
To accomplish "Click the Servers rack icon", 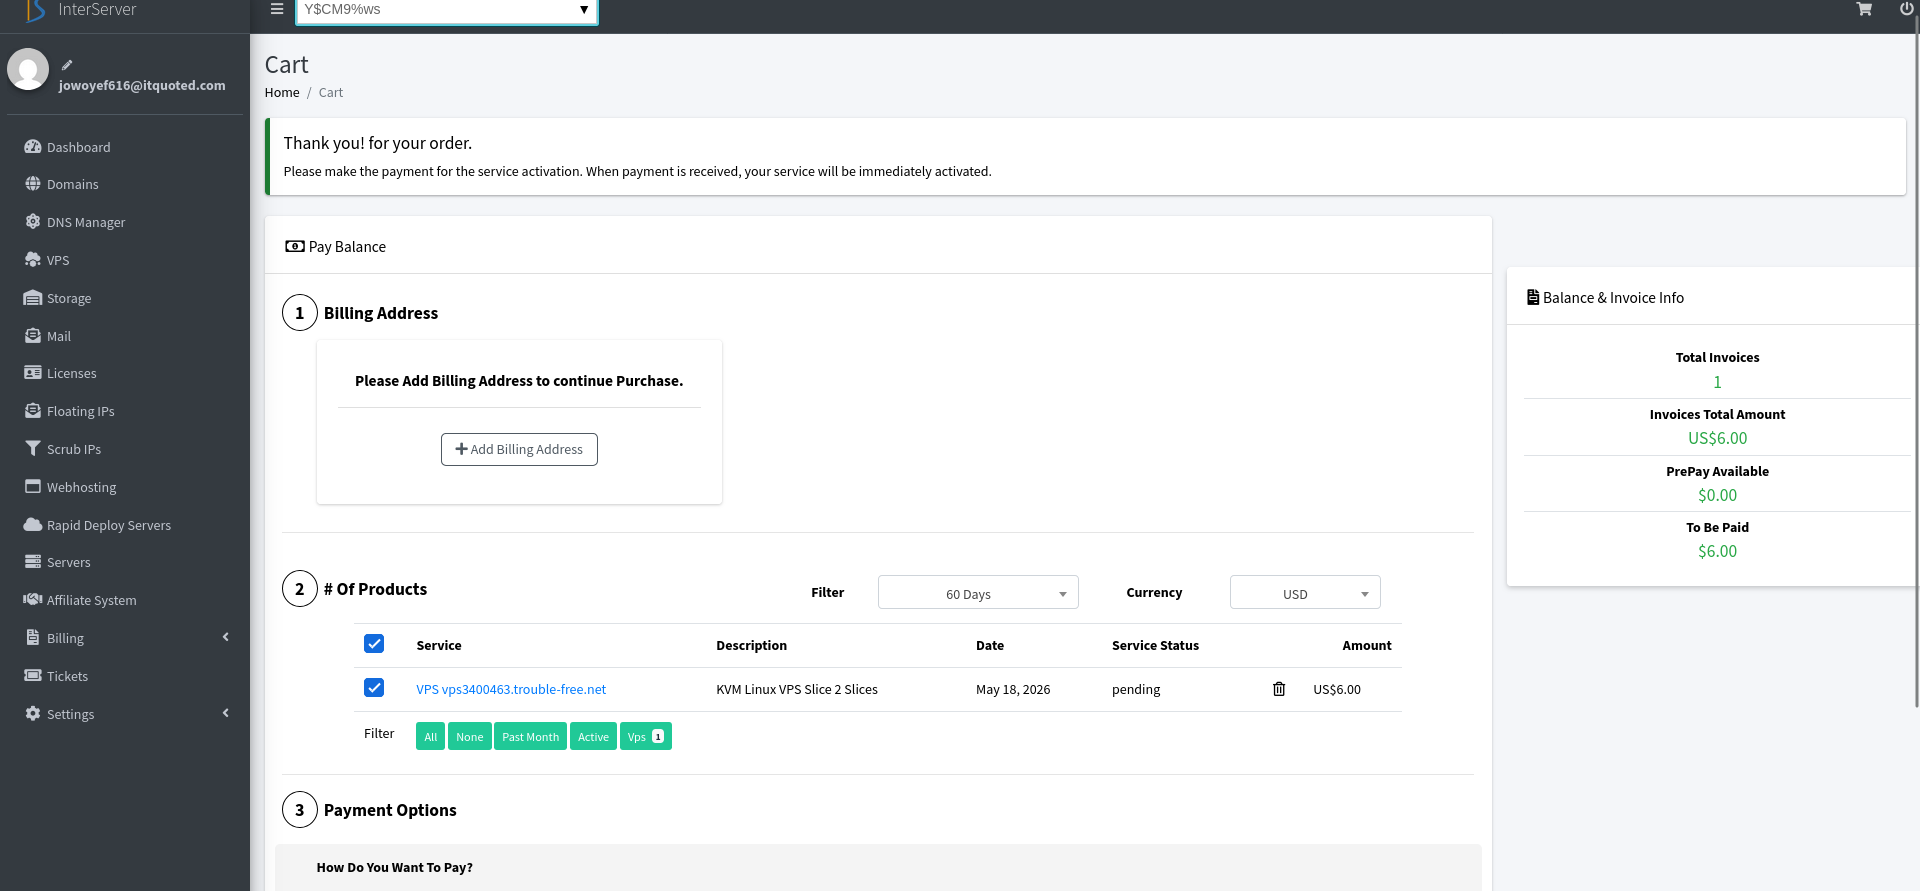I will (x=33, y=562).
